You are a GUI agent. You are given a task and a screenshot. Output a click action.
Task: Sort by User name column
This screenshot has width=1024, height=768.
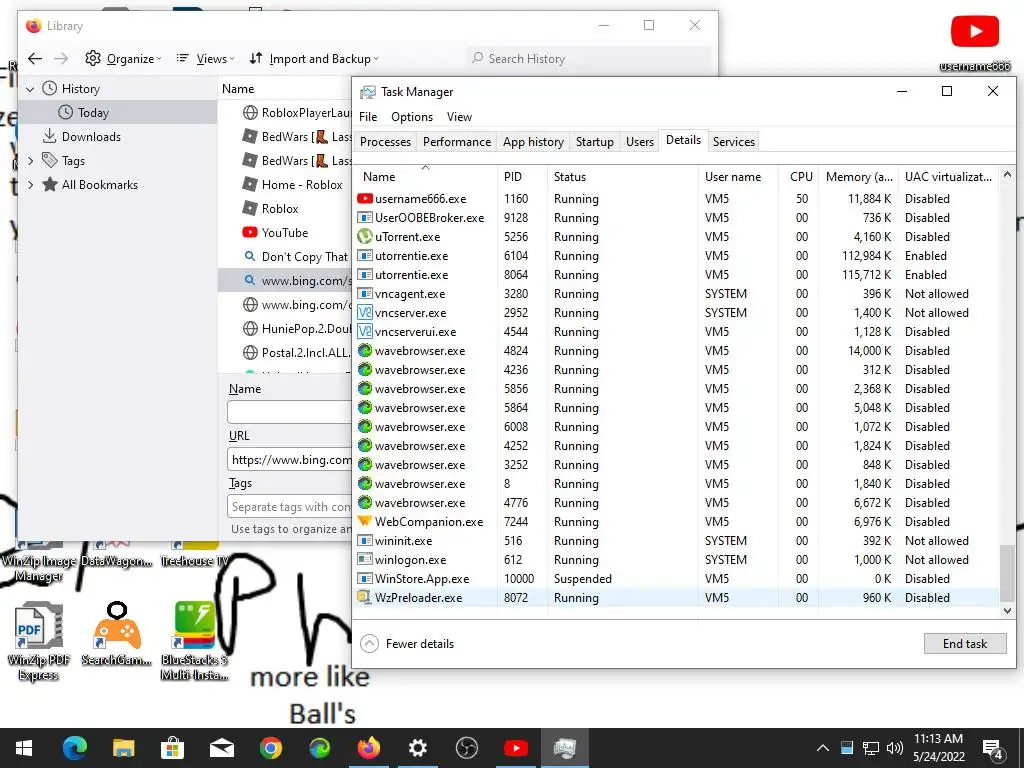click(738, 176)
